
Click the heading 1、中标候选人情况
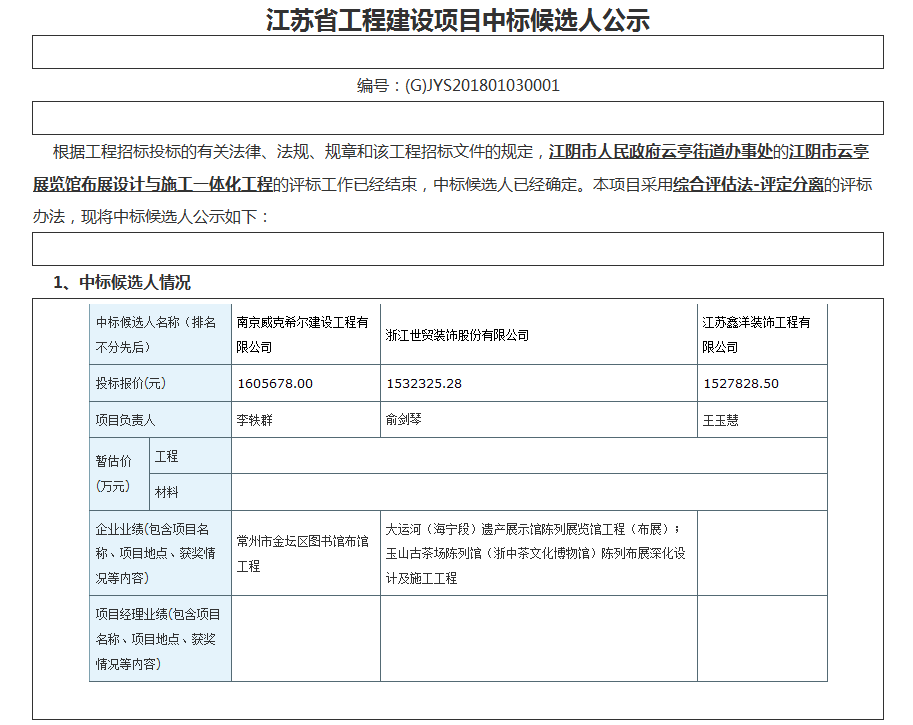[x=121, y=282]
